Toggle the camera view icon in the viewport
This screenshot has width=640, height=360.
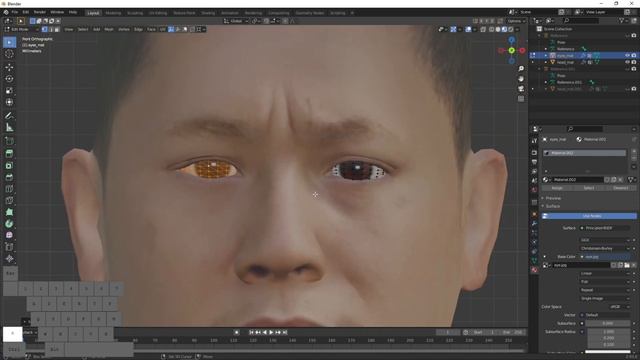(x=521, y=89)
